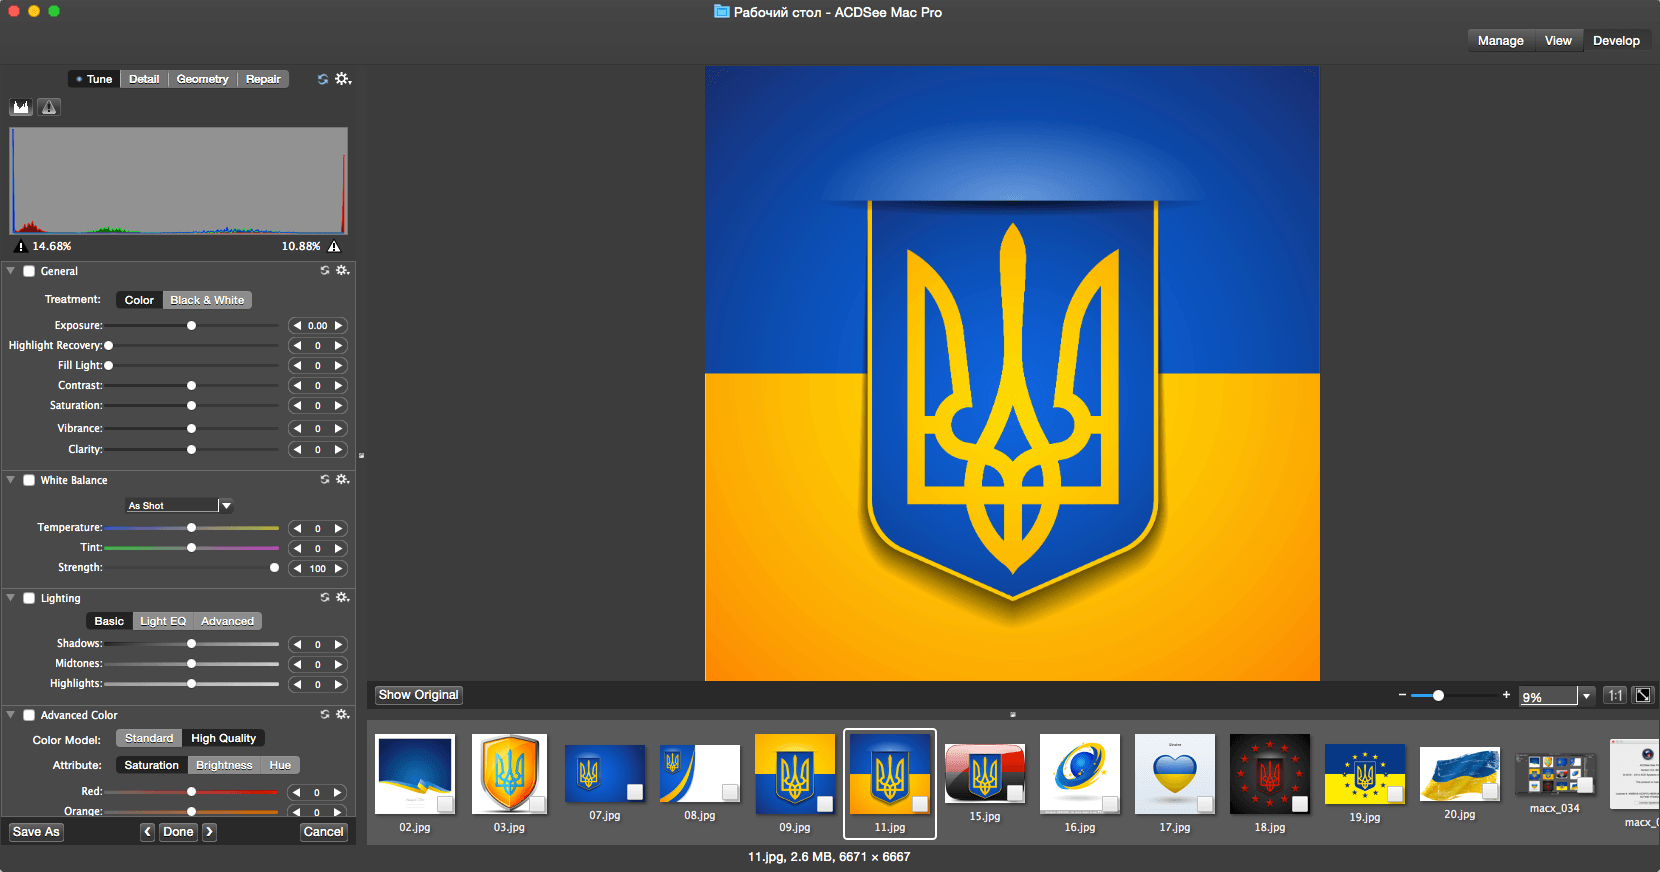The width and height of the screenshot is (1660, 872).
Task: Open the Advanced lighting tab
Action: click(228, 621)
